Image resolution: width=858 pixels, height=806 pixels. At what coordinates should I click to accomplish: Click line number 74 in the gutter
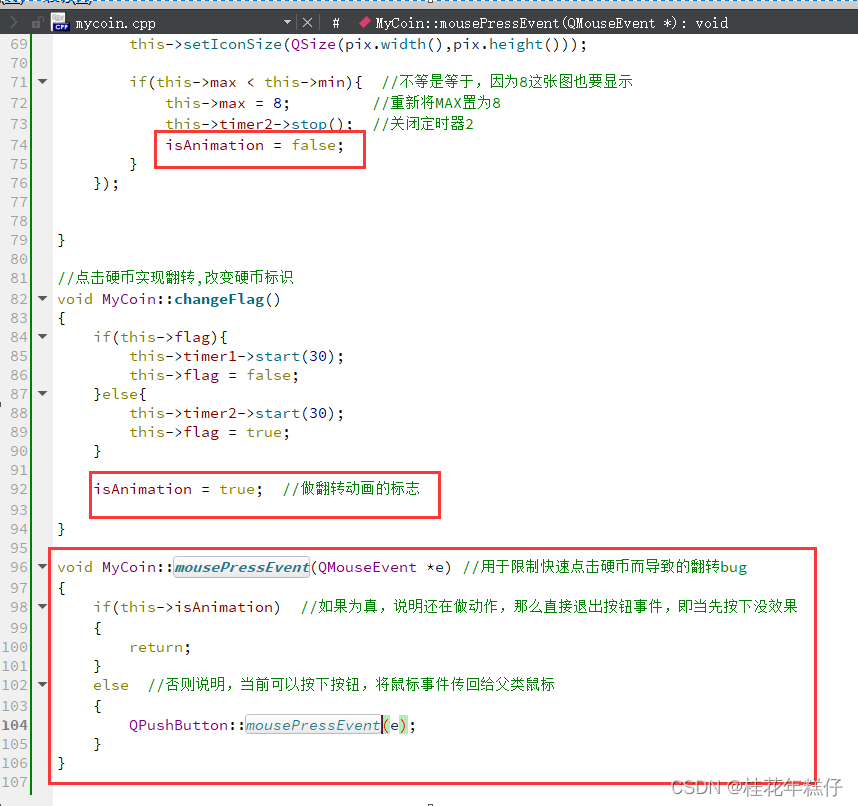coord(19,145)
